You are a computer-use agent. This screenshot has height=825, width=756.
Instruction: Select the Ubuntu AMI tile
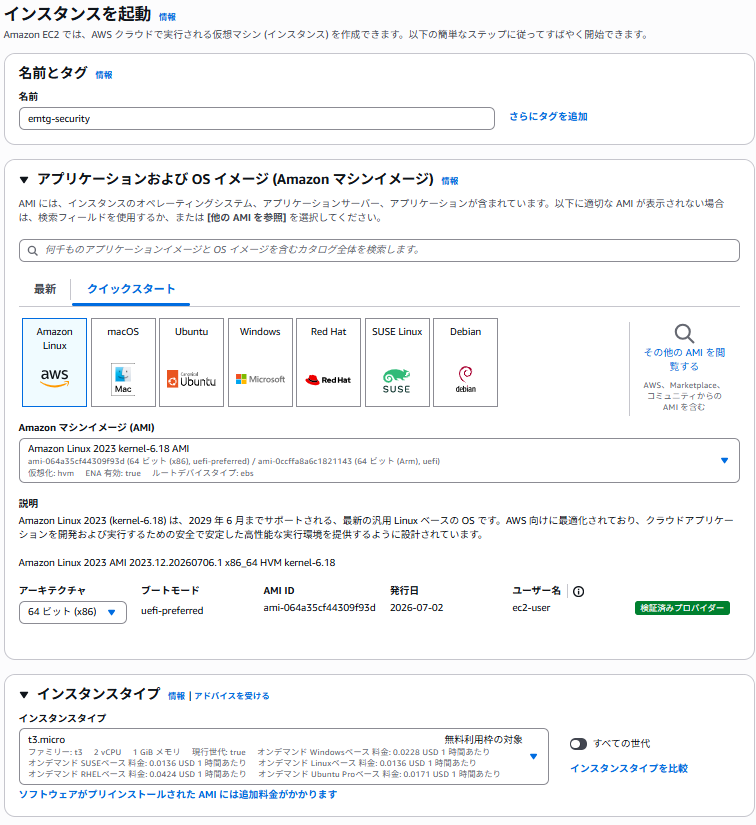point(191,362)
